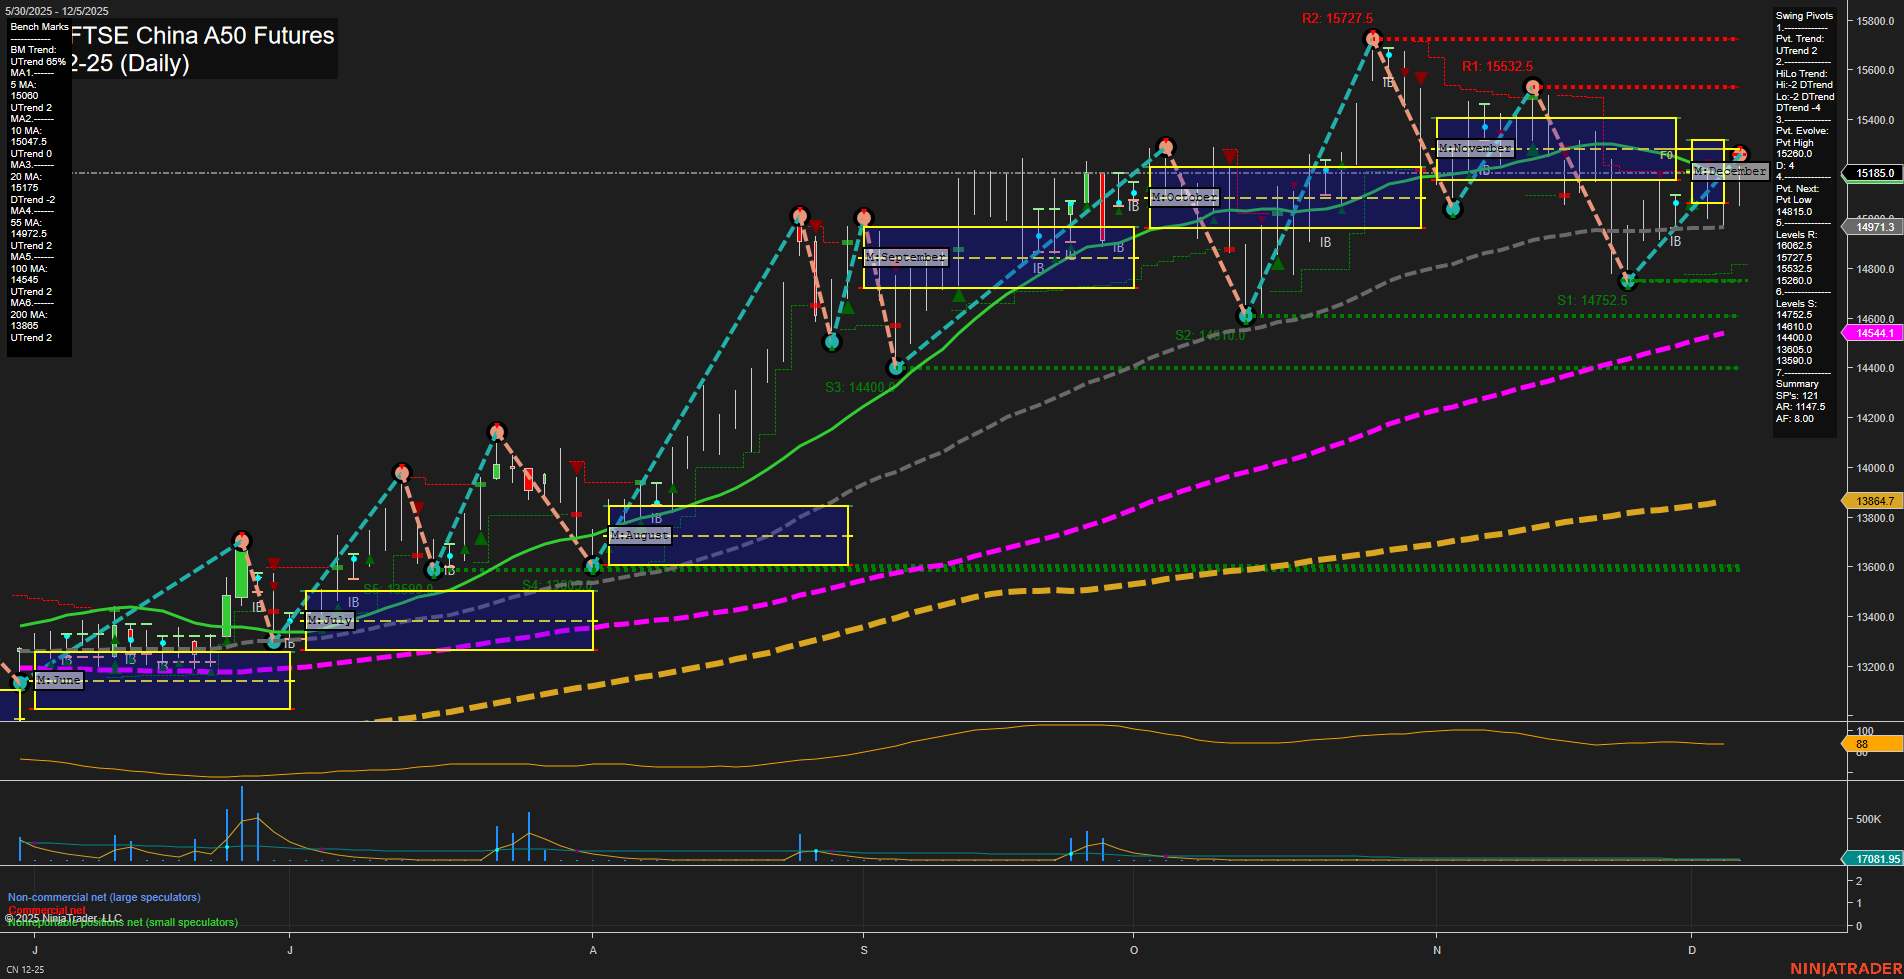Image resolution: width=1904 pixels, height=979 pixels.
Task: Click the M:June month label
Action: pos(58,680)
